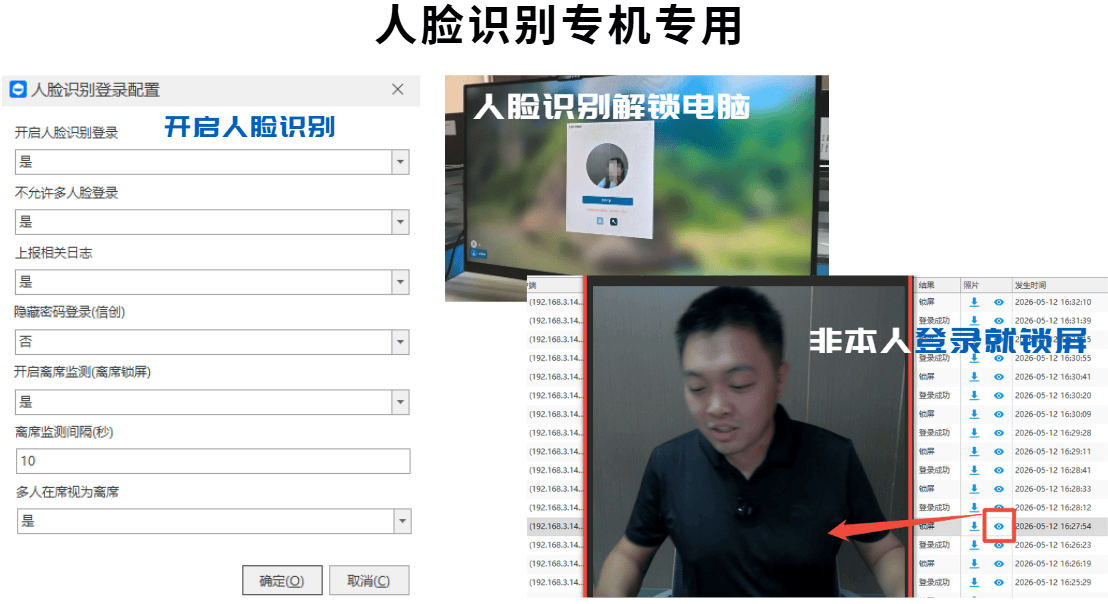
Task: Download photo for the 16:30:41 record
Action: [974, 377]
